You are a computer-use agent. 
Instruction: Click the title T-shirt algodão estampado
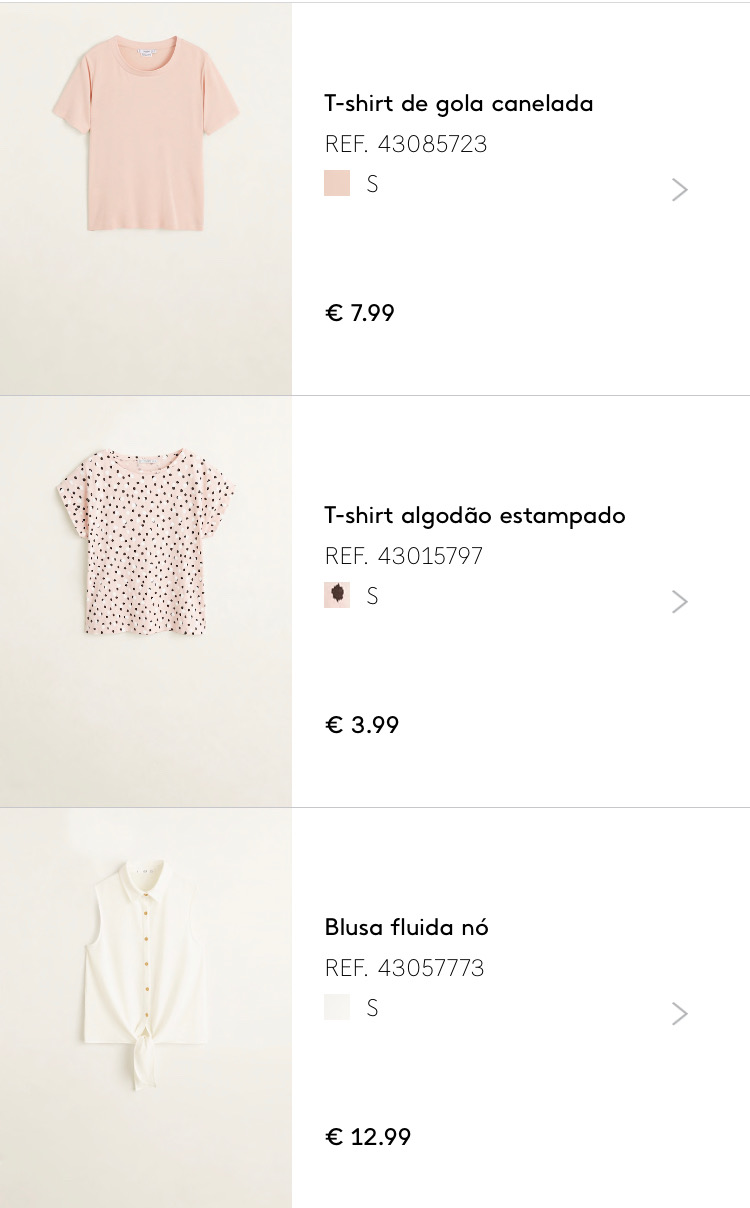(475, 516)
